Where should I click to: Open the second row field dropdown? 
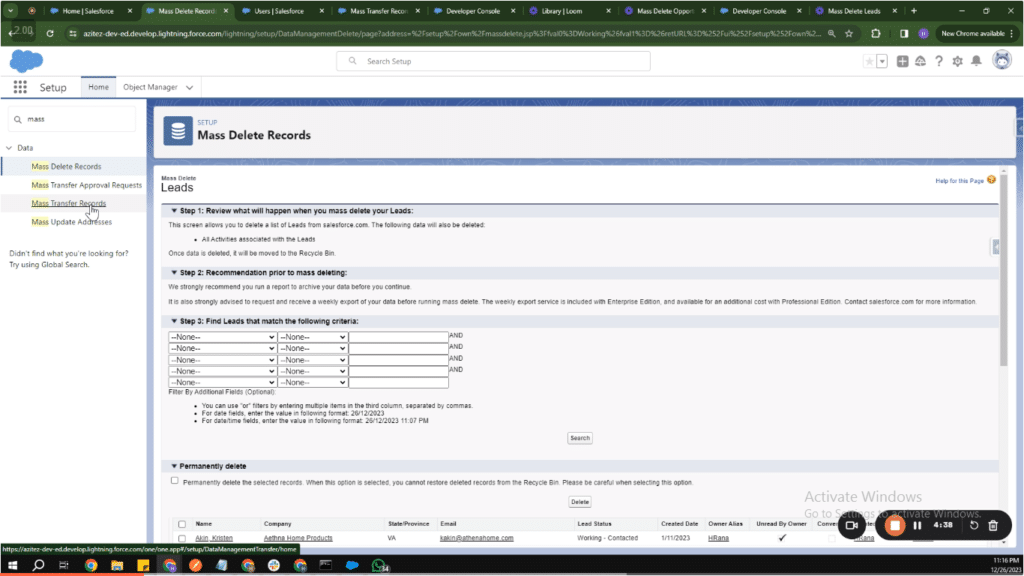click(222, 348)
